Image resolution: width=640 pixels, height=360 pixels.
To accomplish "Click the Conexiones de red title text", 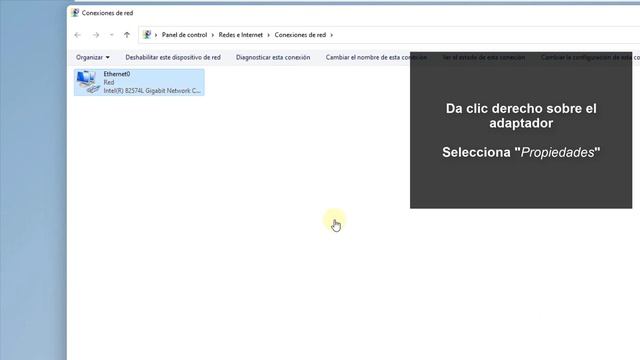I will click(107, 13).
